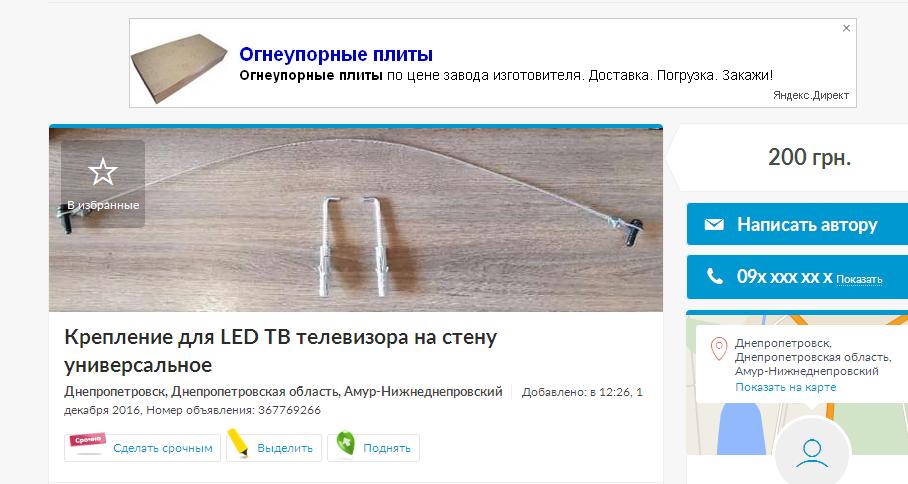Open Показать на карте link
This screenshot has height=484, width=908.
click(x=785, y=387)
